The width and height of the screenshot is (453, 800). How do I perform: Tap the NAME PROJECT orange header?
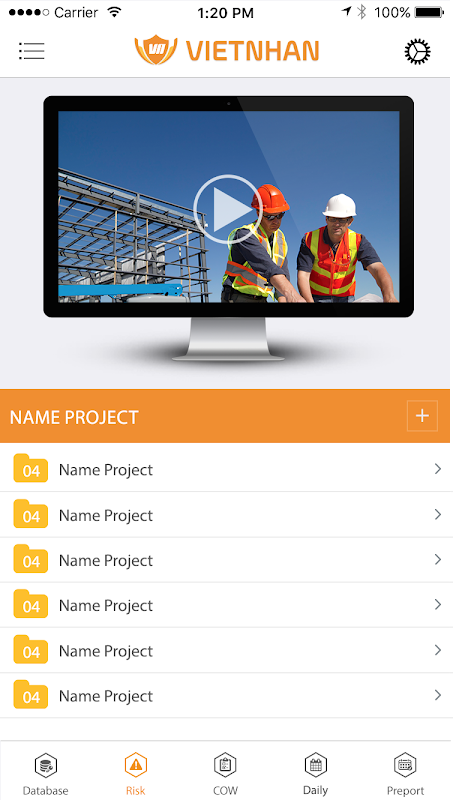225,416
